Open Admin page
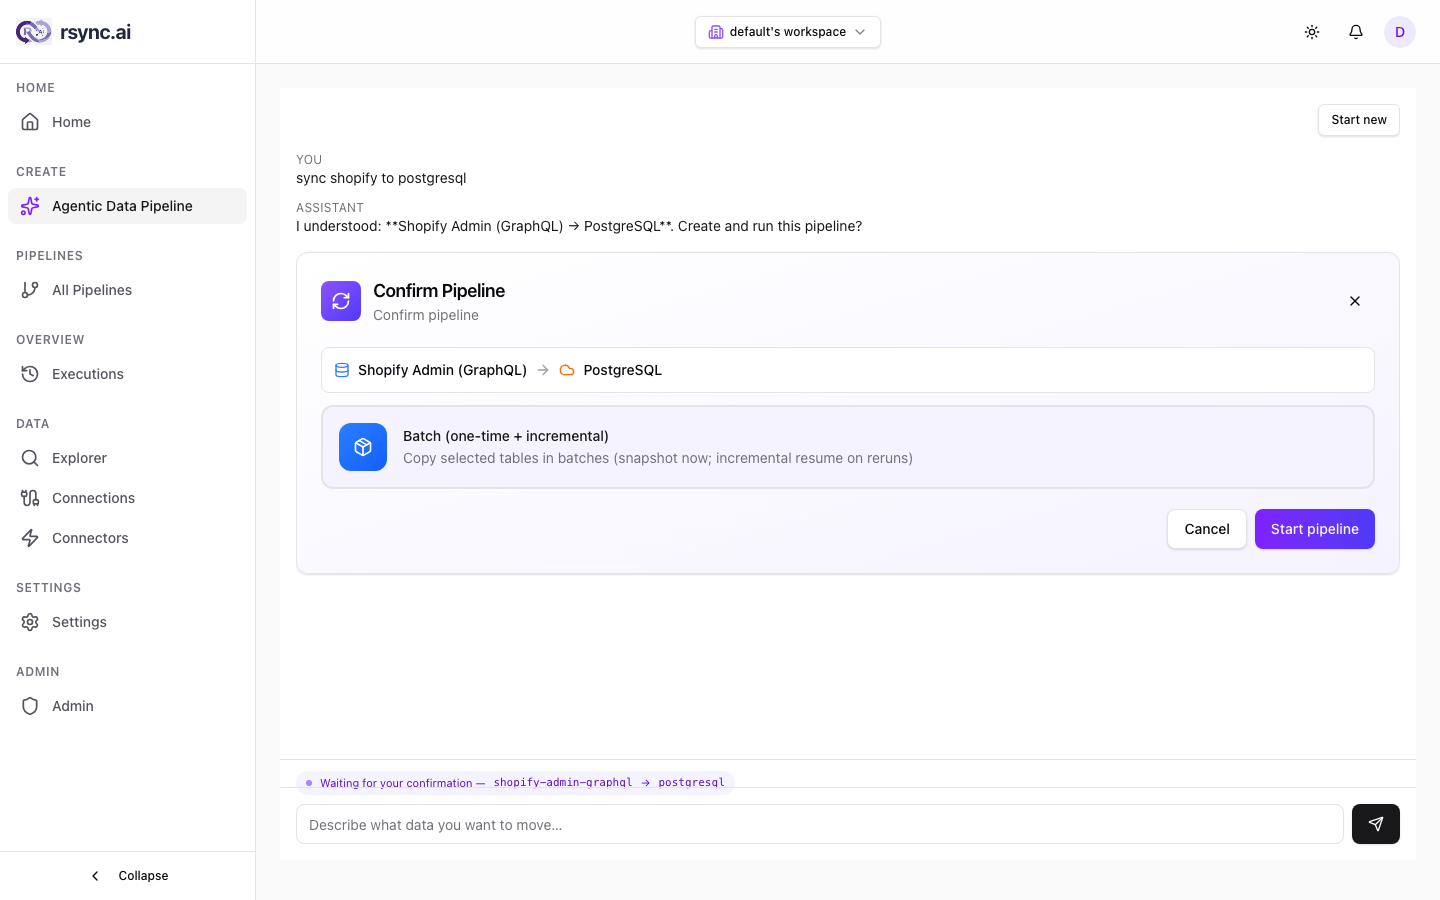 [127, 706]
